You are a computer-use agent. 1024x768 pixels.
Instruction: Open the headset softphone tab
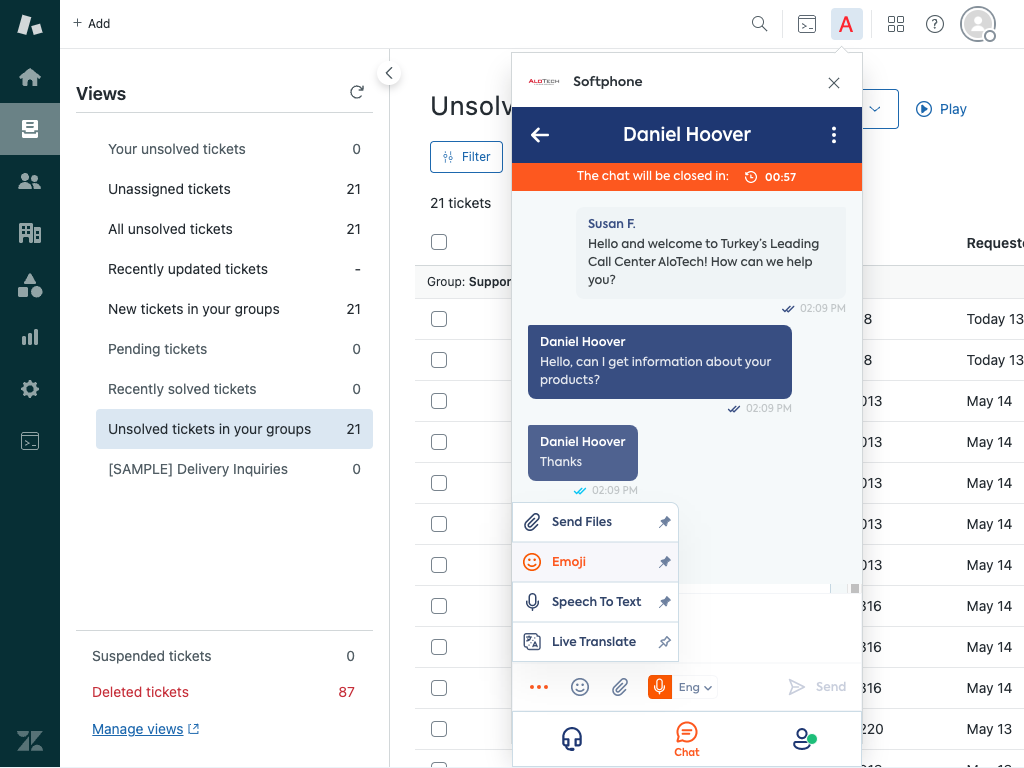pos(572,739)
